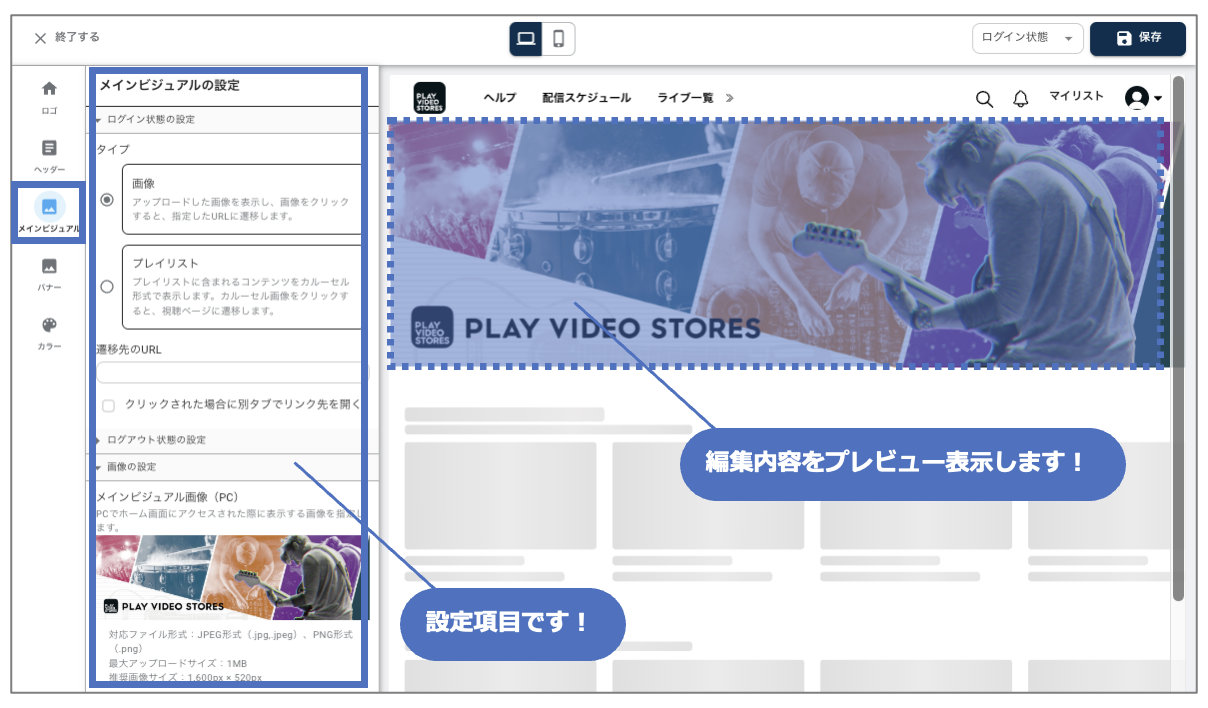The image size is (1208, 708).
Task: Click 終了する to leave the editor
Action: pyautogui.click(x=77, y=38)
